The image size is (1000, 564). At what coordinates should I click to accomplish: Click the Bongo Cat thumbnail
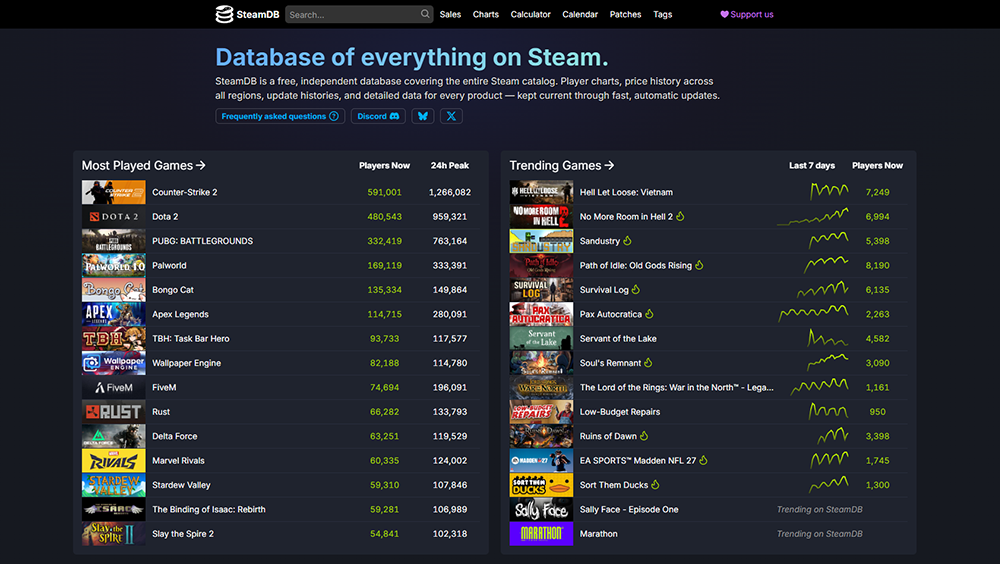114,290
